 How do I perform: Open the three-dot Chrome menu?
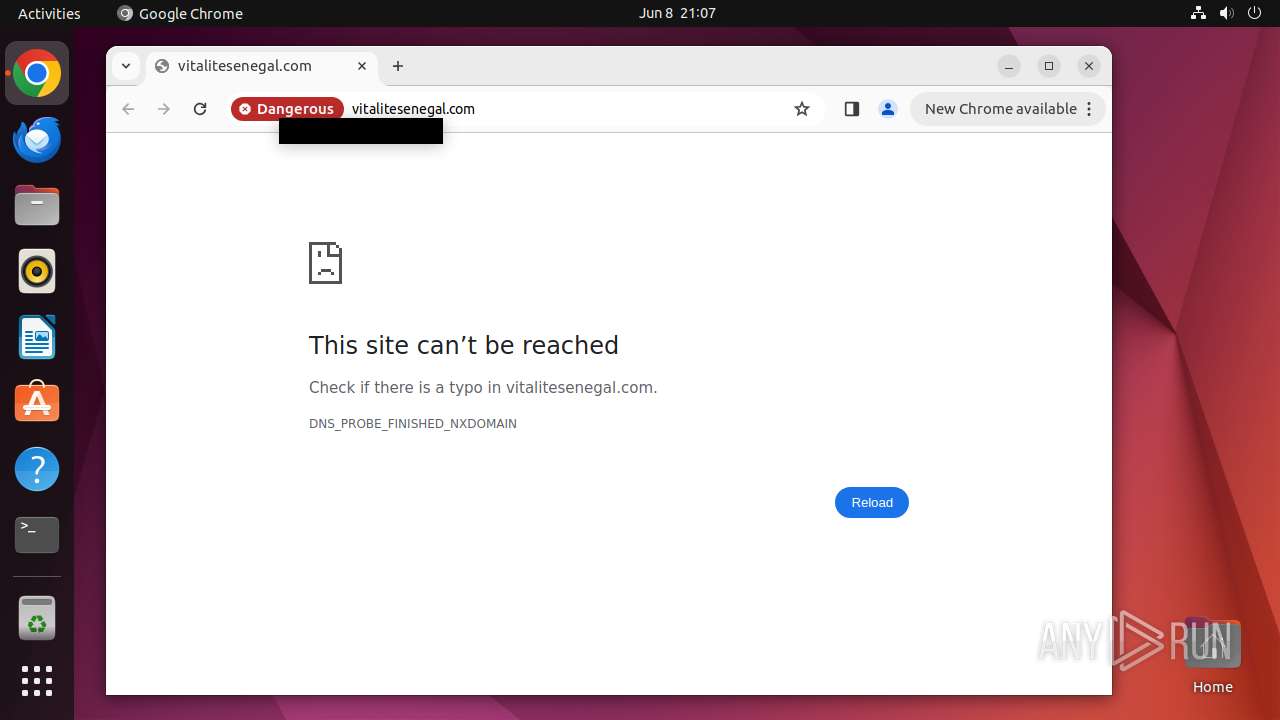pyautogui.click(x=1089, y=109)
